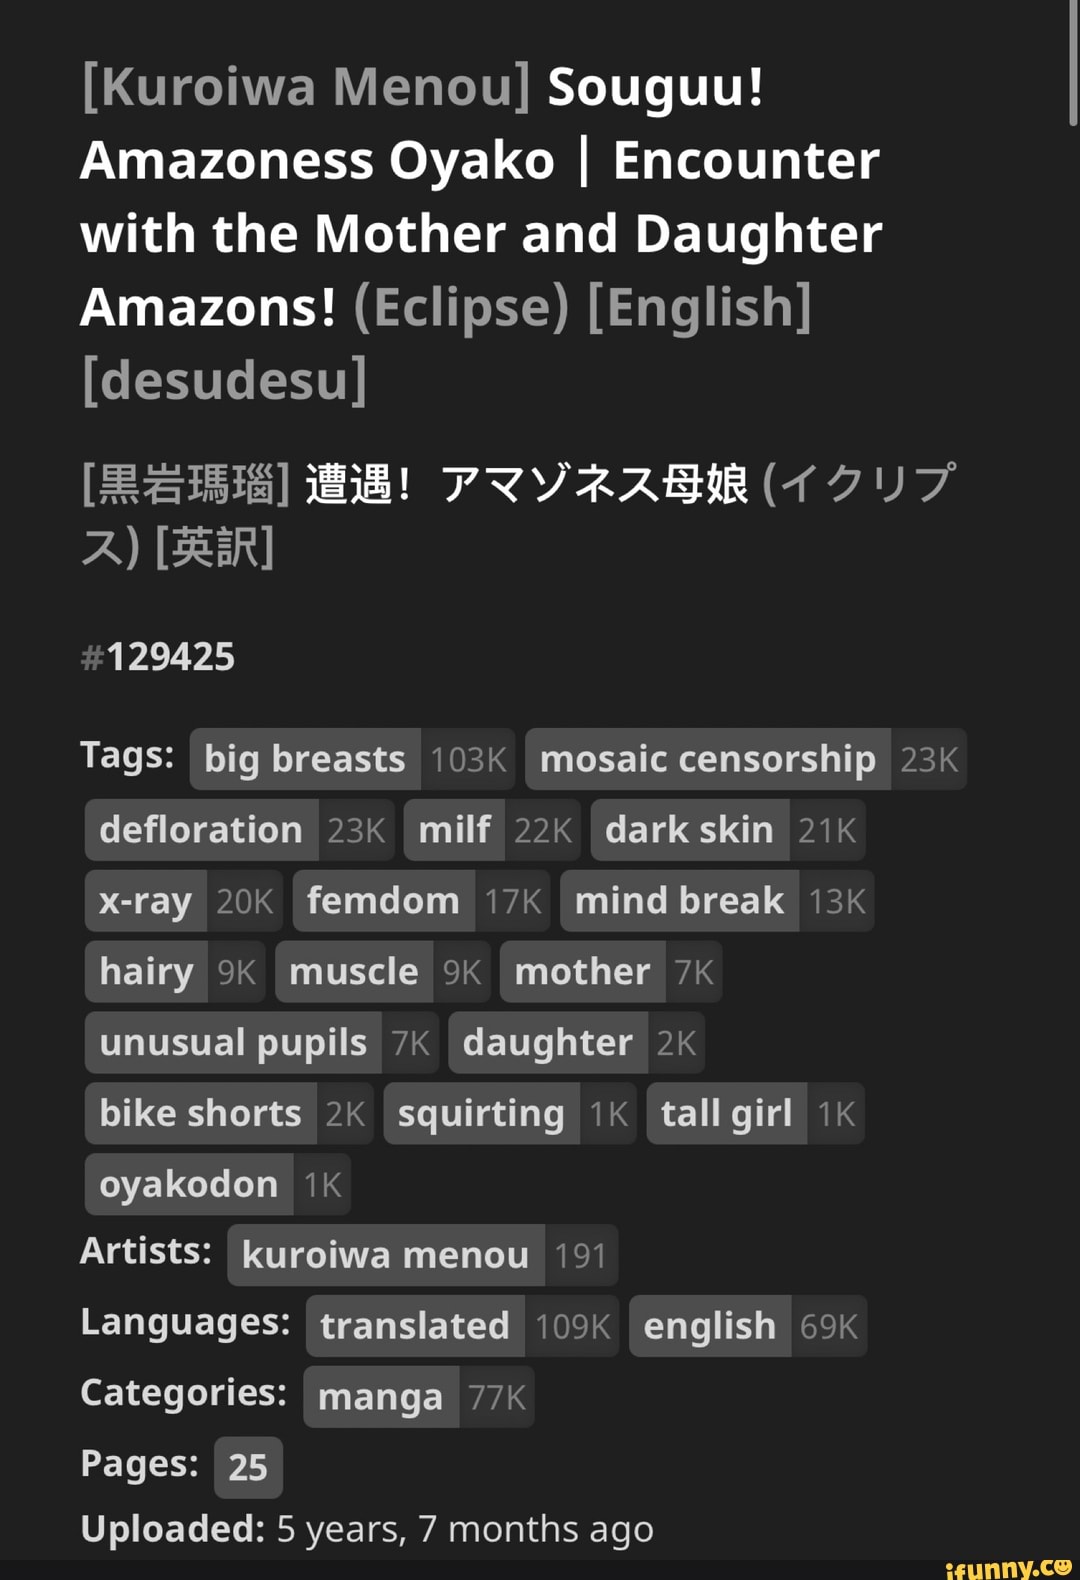This screenshot has height=1580, width=1080.
Task: Click the 'english' language tag
Action: click(x=709, y=1327)
